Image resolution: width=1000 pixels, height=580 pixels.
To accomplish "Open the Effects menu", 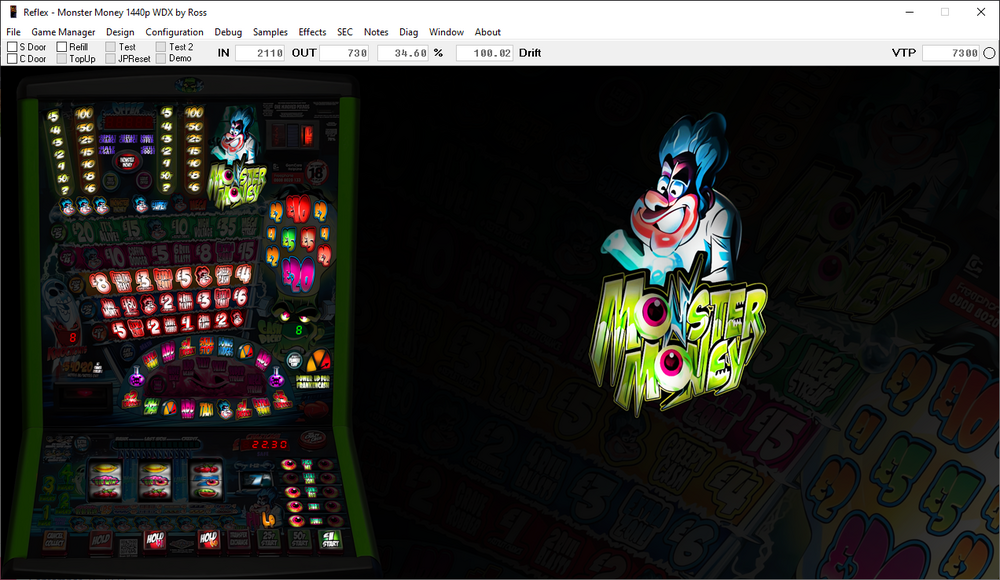I will [312, 32].
